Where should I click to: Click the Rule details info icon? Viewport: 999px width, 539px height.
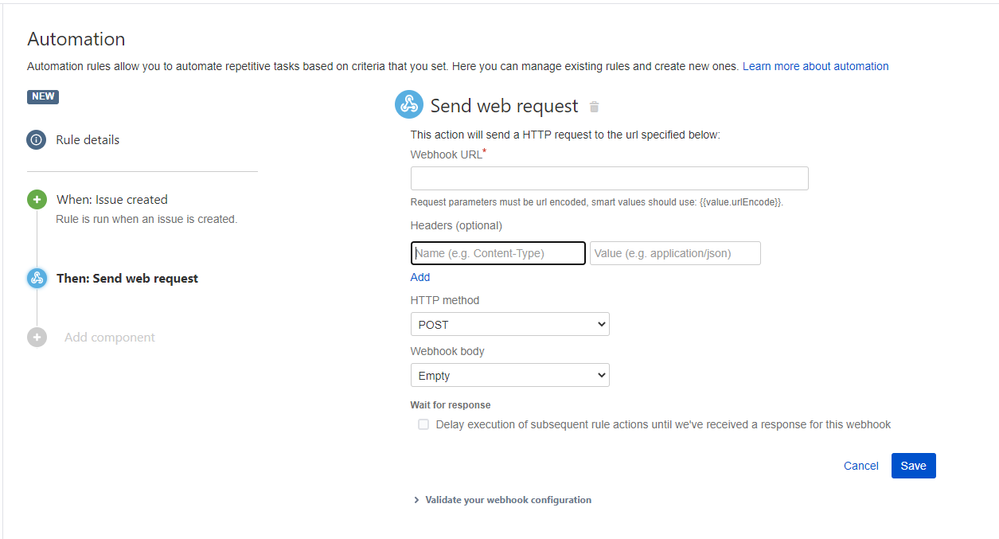coord(36,140)
